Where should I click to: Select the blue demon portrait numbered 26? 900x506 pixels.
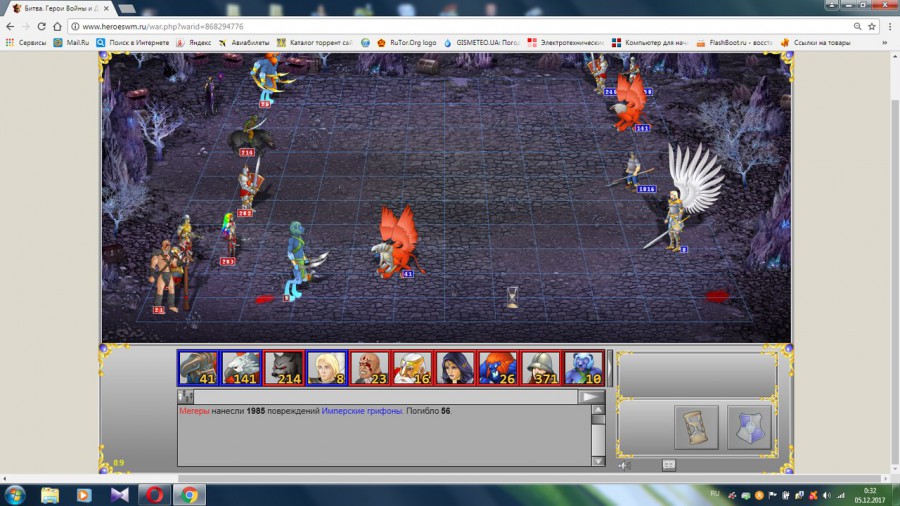coord(498,368)
